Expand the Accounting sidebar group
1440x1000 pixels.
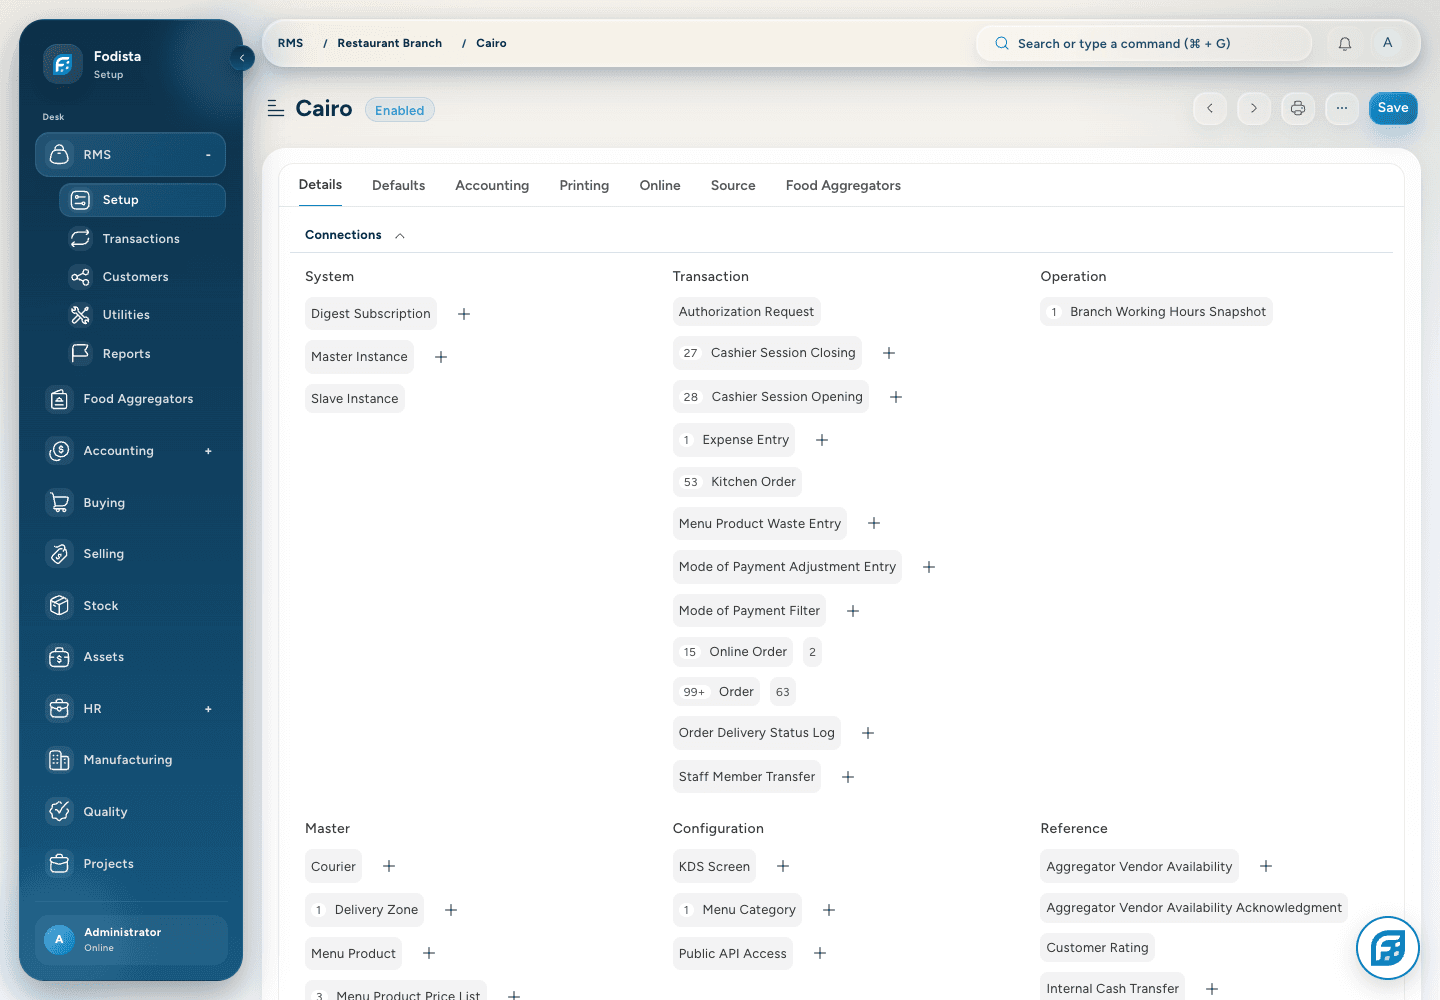pos(208,451)
